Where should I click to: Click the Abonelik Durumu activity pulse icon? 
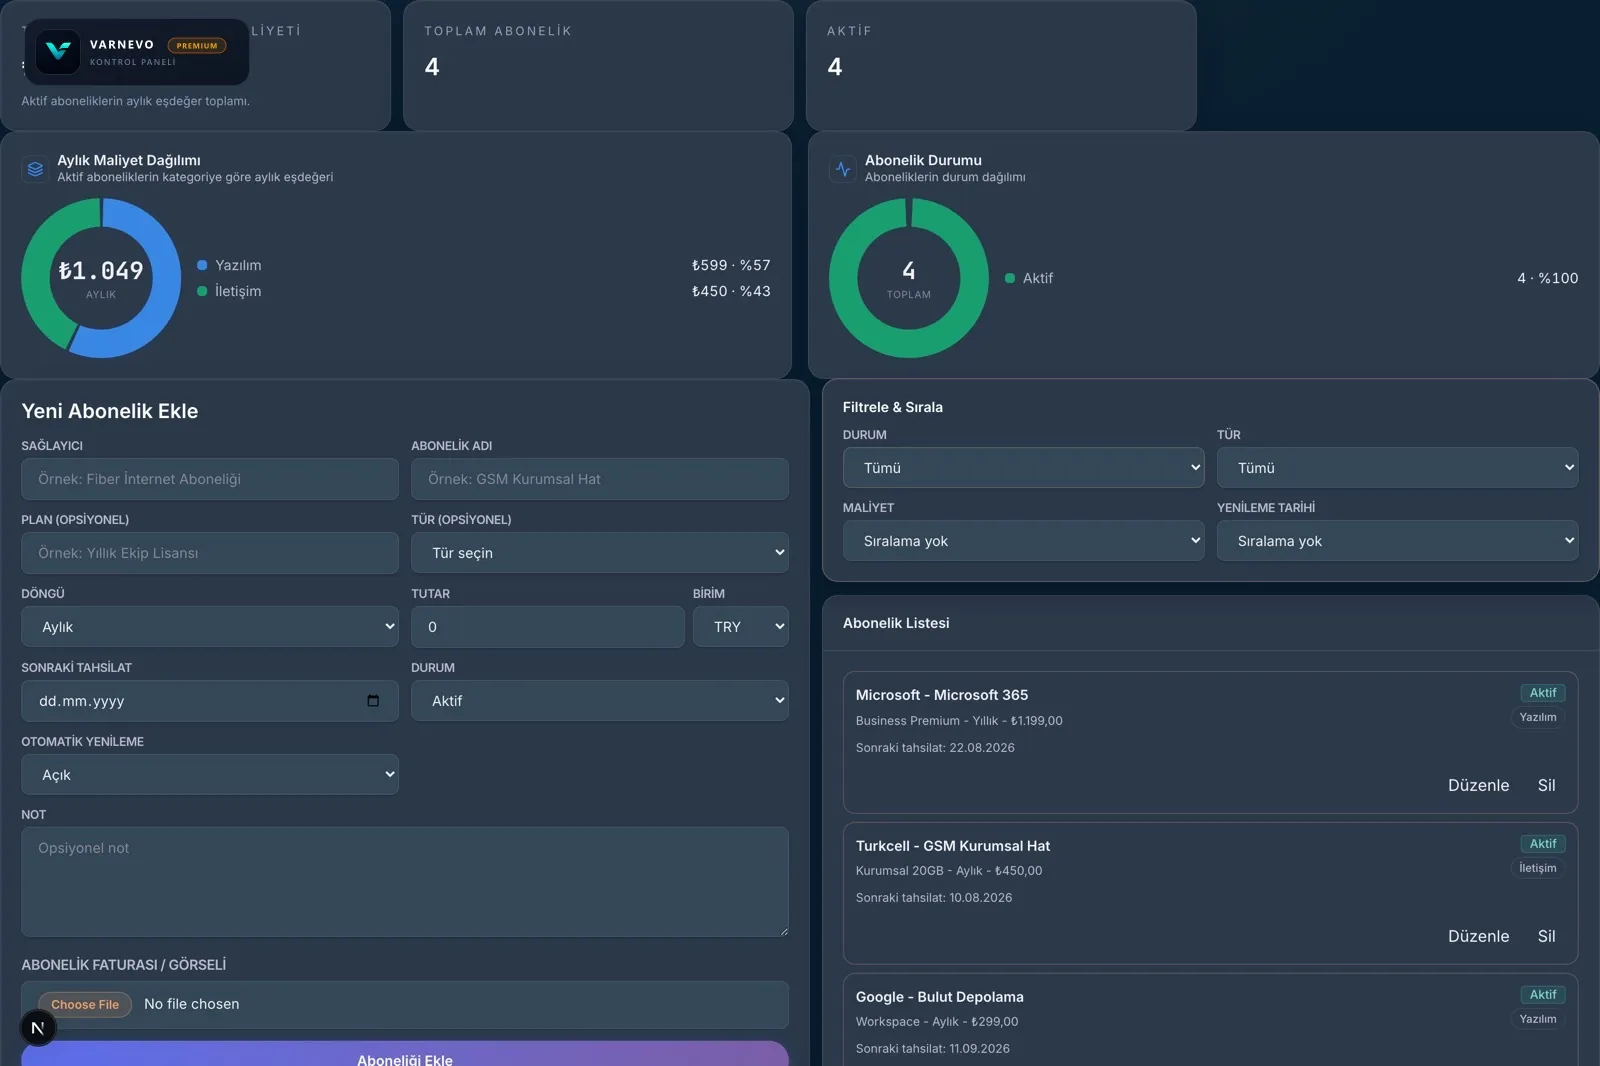click(843, 169)
